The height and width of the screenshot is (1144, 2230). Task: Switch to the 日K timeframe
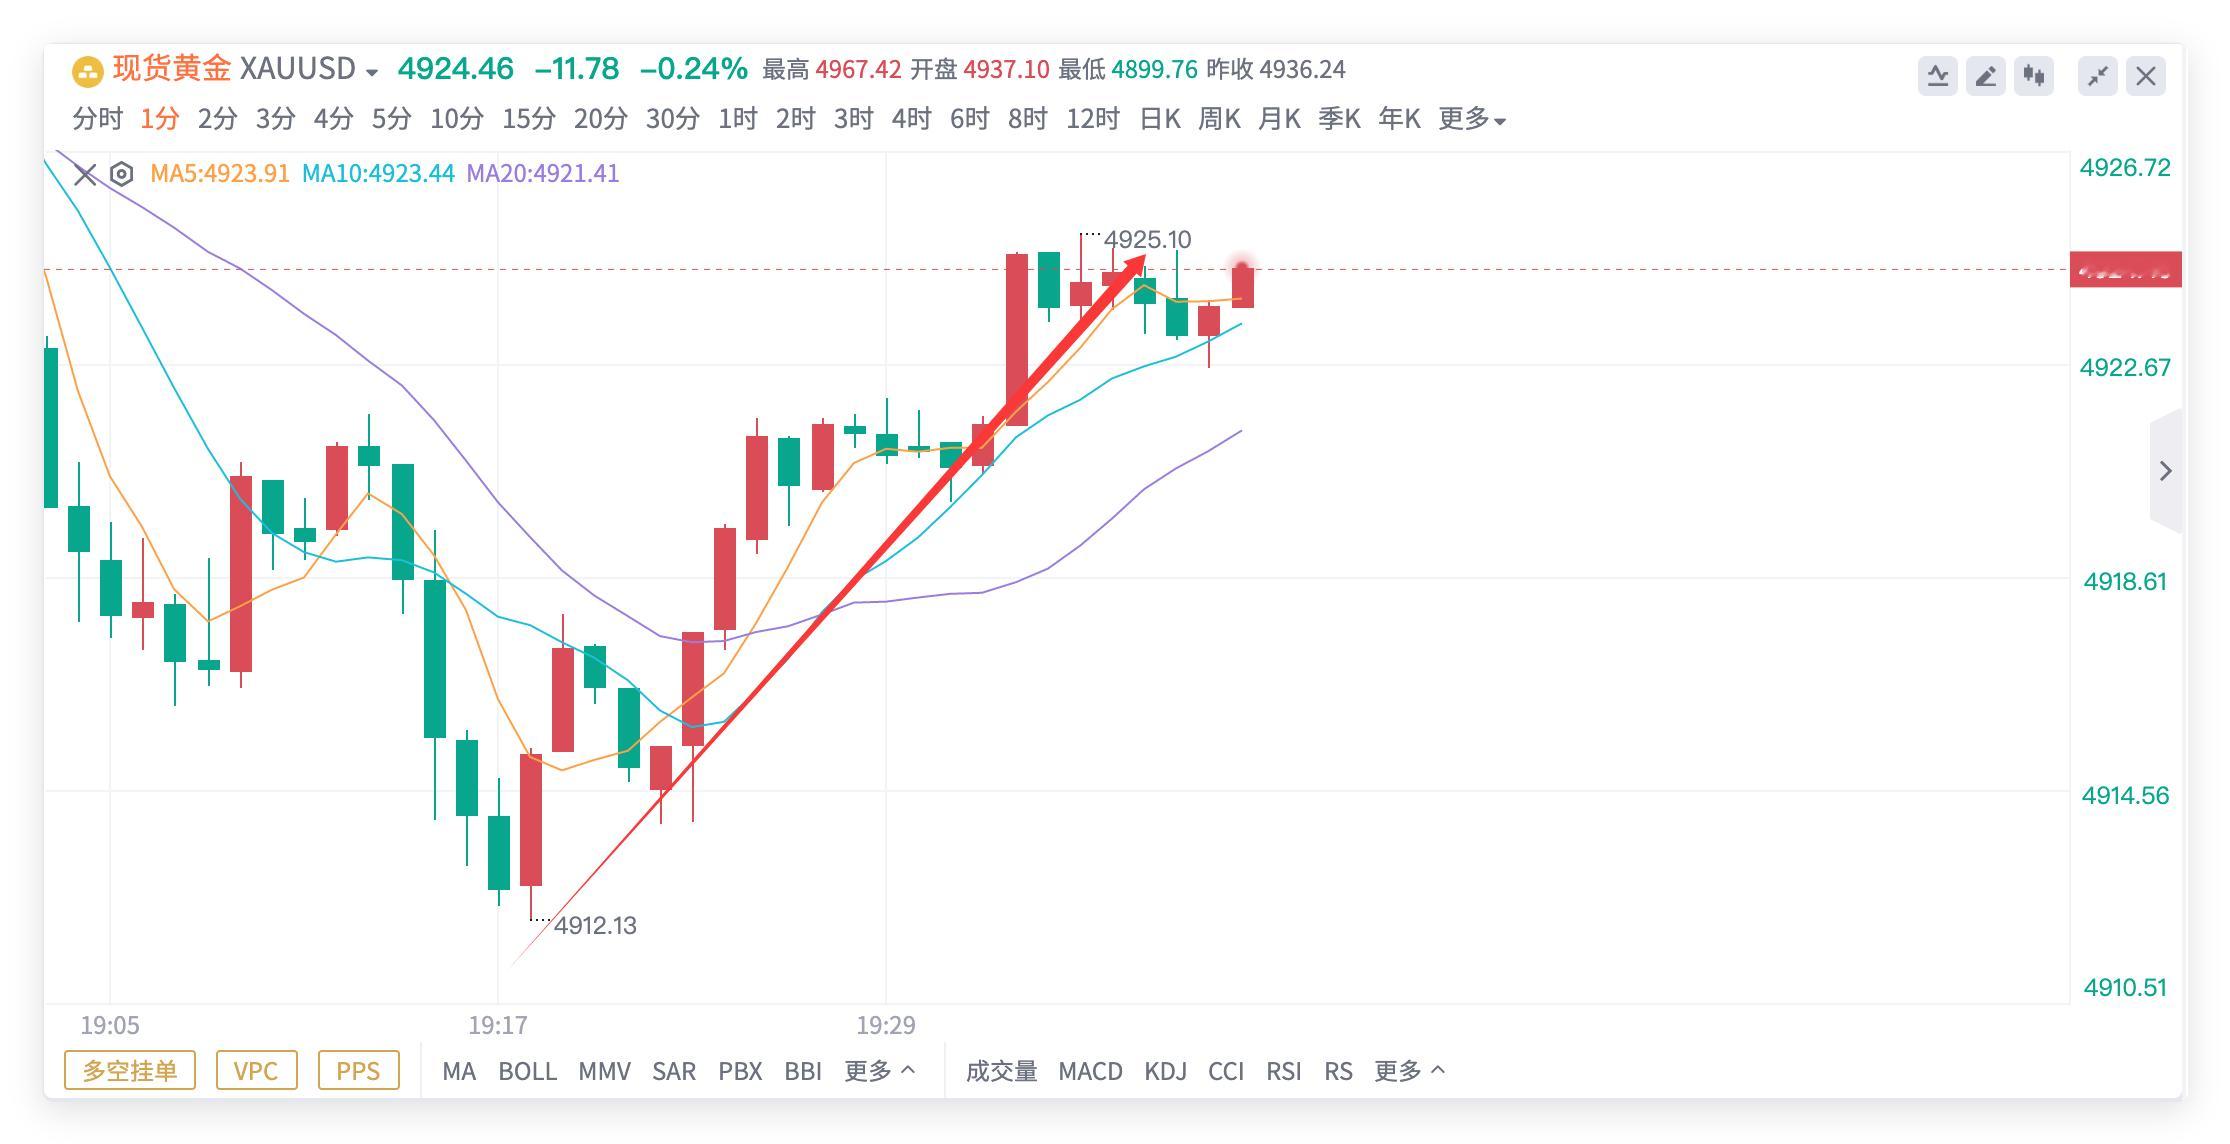click(x=1160, y=119)
